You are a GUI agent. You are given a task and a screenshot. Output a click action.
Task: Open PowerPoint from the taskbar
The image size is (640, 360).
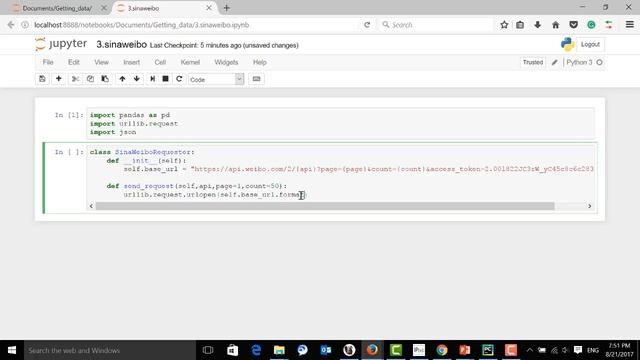pos(464,350)
